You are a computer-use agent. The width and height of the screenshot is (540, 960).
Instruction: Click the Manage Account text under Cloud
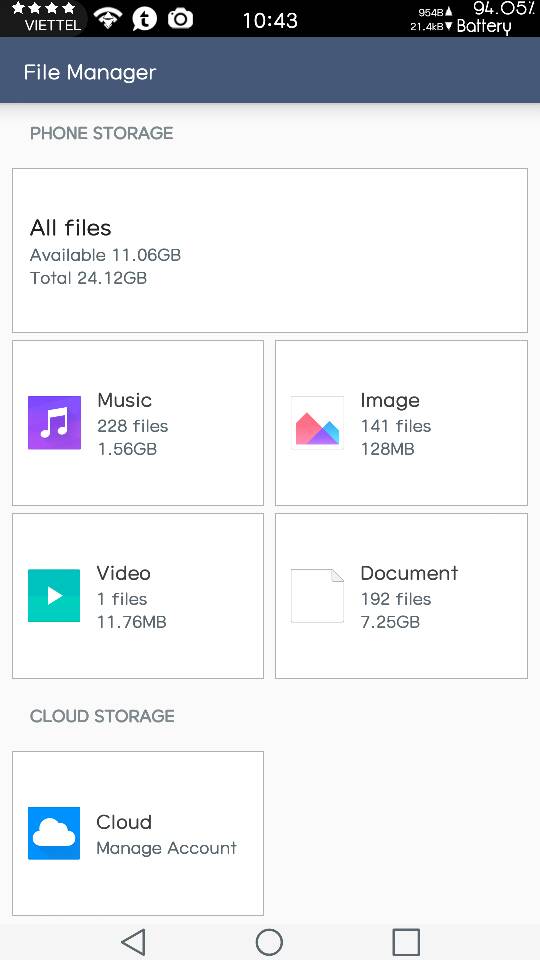pos(167,848)
